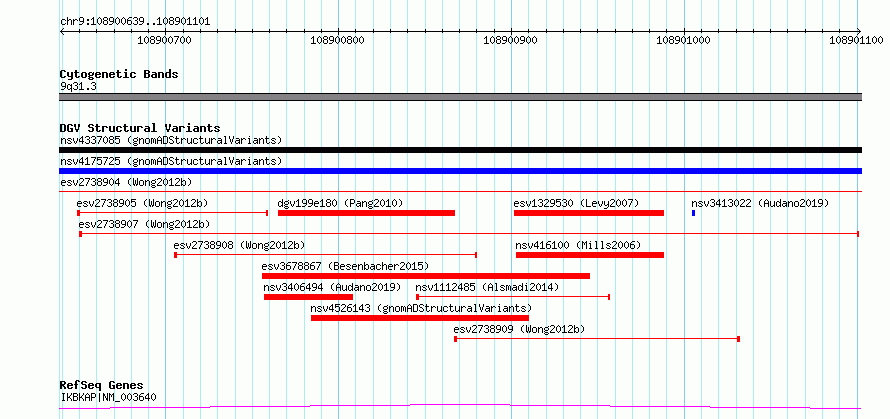Click the DGV Structural Variants track heading
Image resolution: width=890 pixels, height=419 pixels.
point(140,128)
